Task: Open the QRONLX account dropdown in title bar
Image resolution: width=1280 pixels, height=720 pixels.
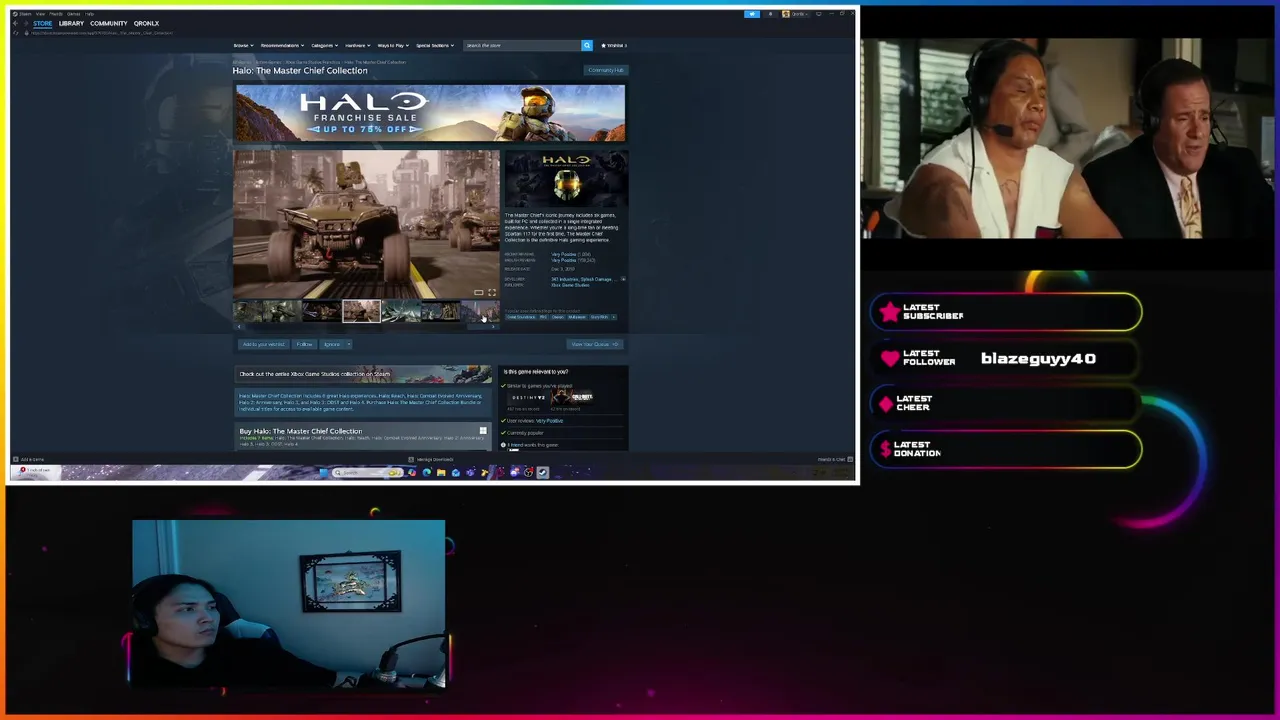Action: coord(796,14)
